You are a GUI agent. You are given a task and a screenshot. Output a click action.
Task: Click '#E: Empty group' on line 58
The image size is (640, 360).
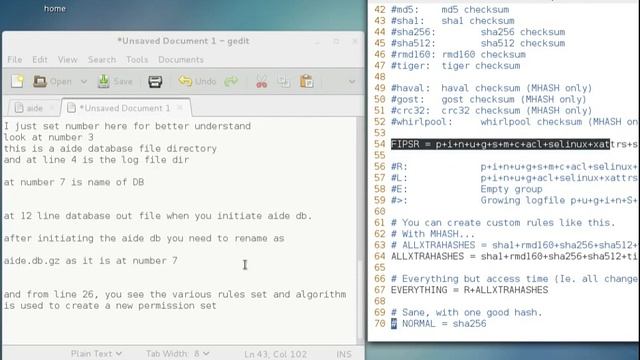point(467,189)
